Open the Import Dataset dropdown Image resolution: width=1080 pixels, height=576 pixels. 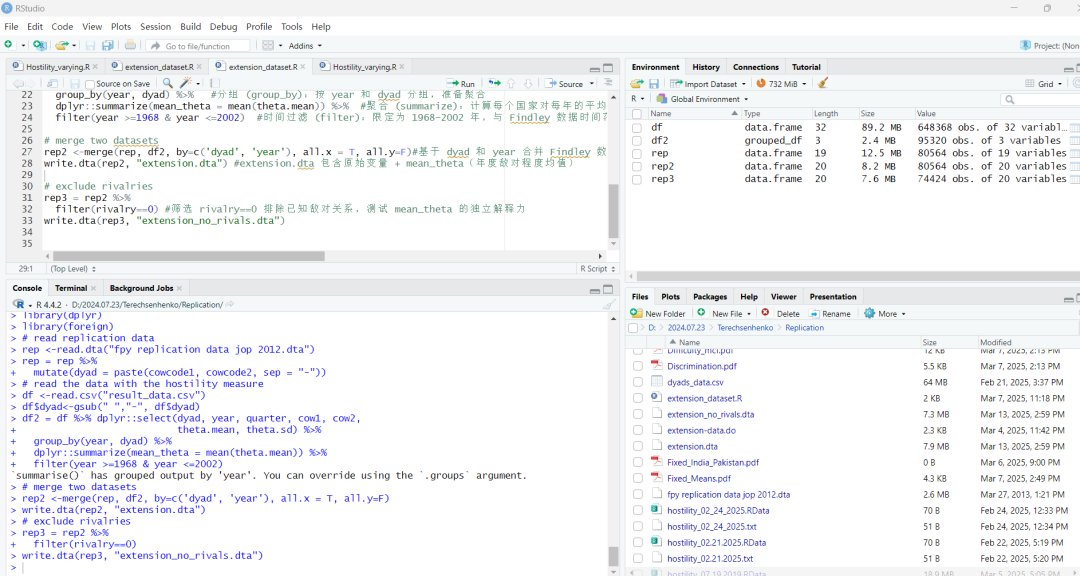click(x=709, y=83)
